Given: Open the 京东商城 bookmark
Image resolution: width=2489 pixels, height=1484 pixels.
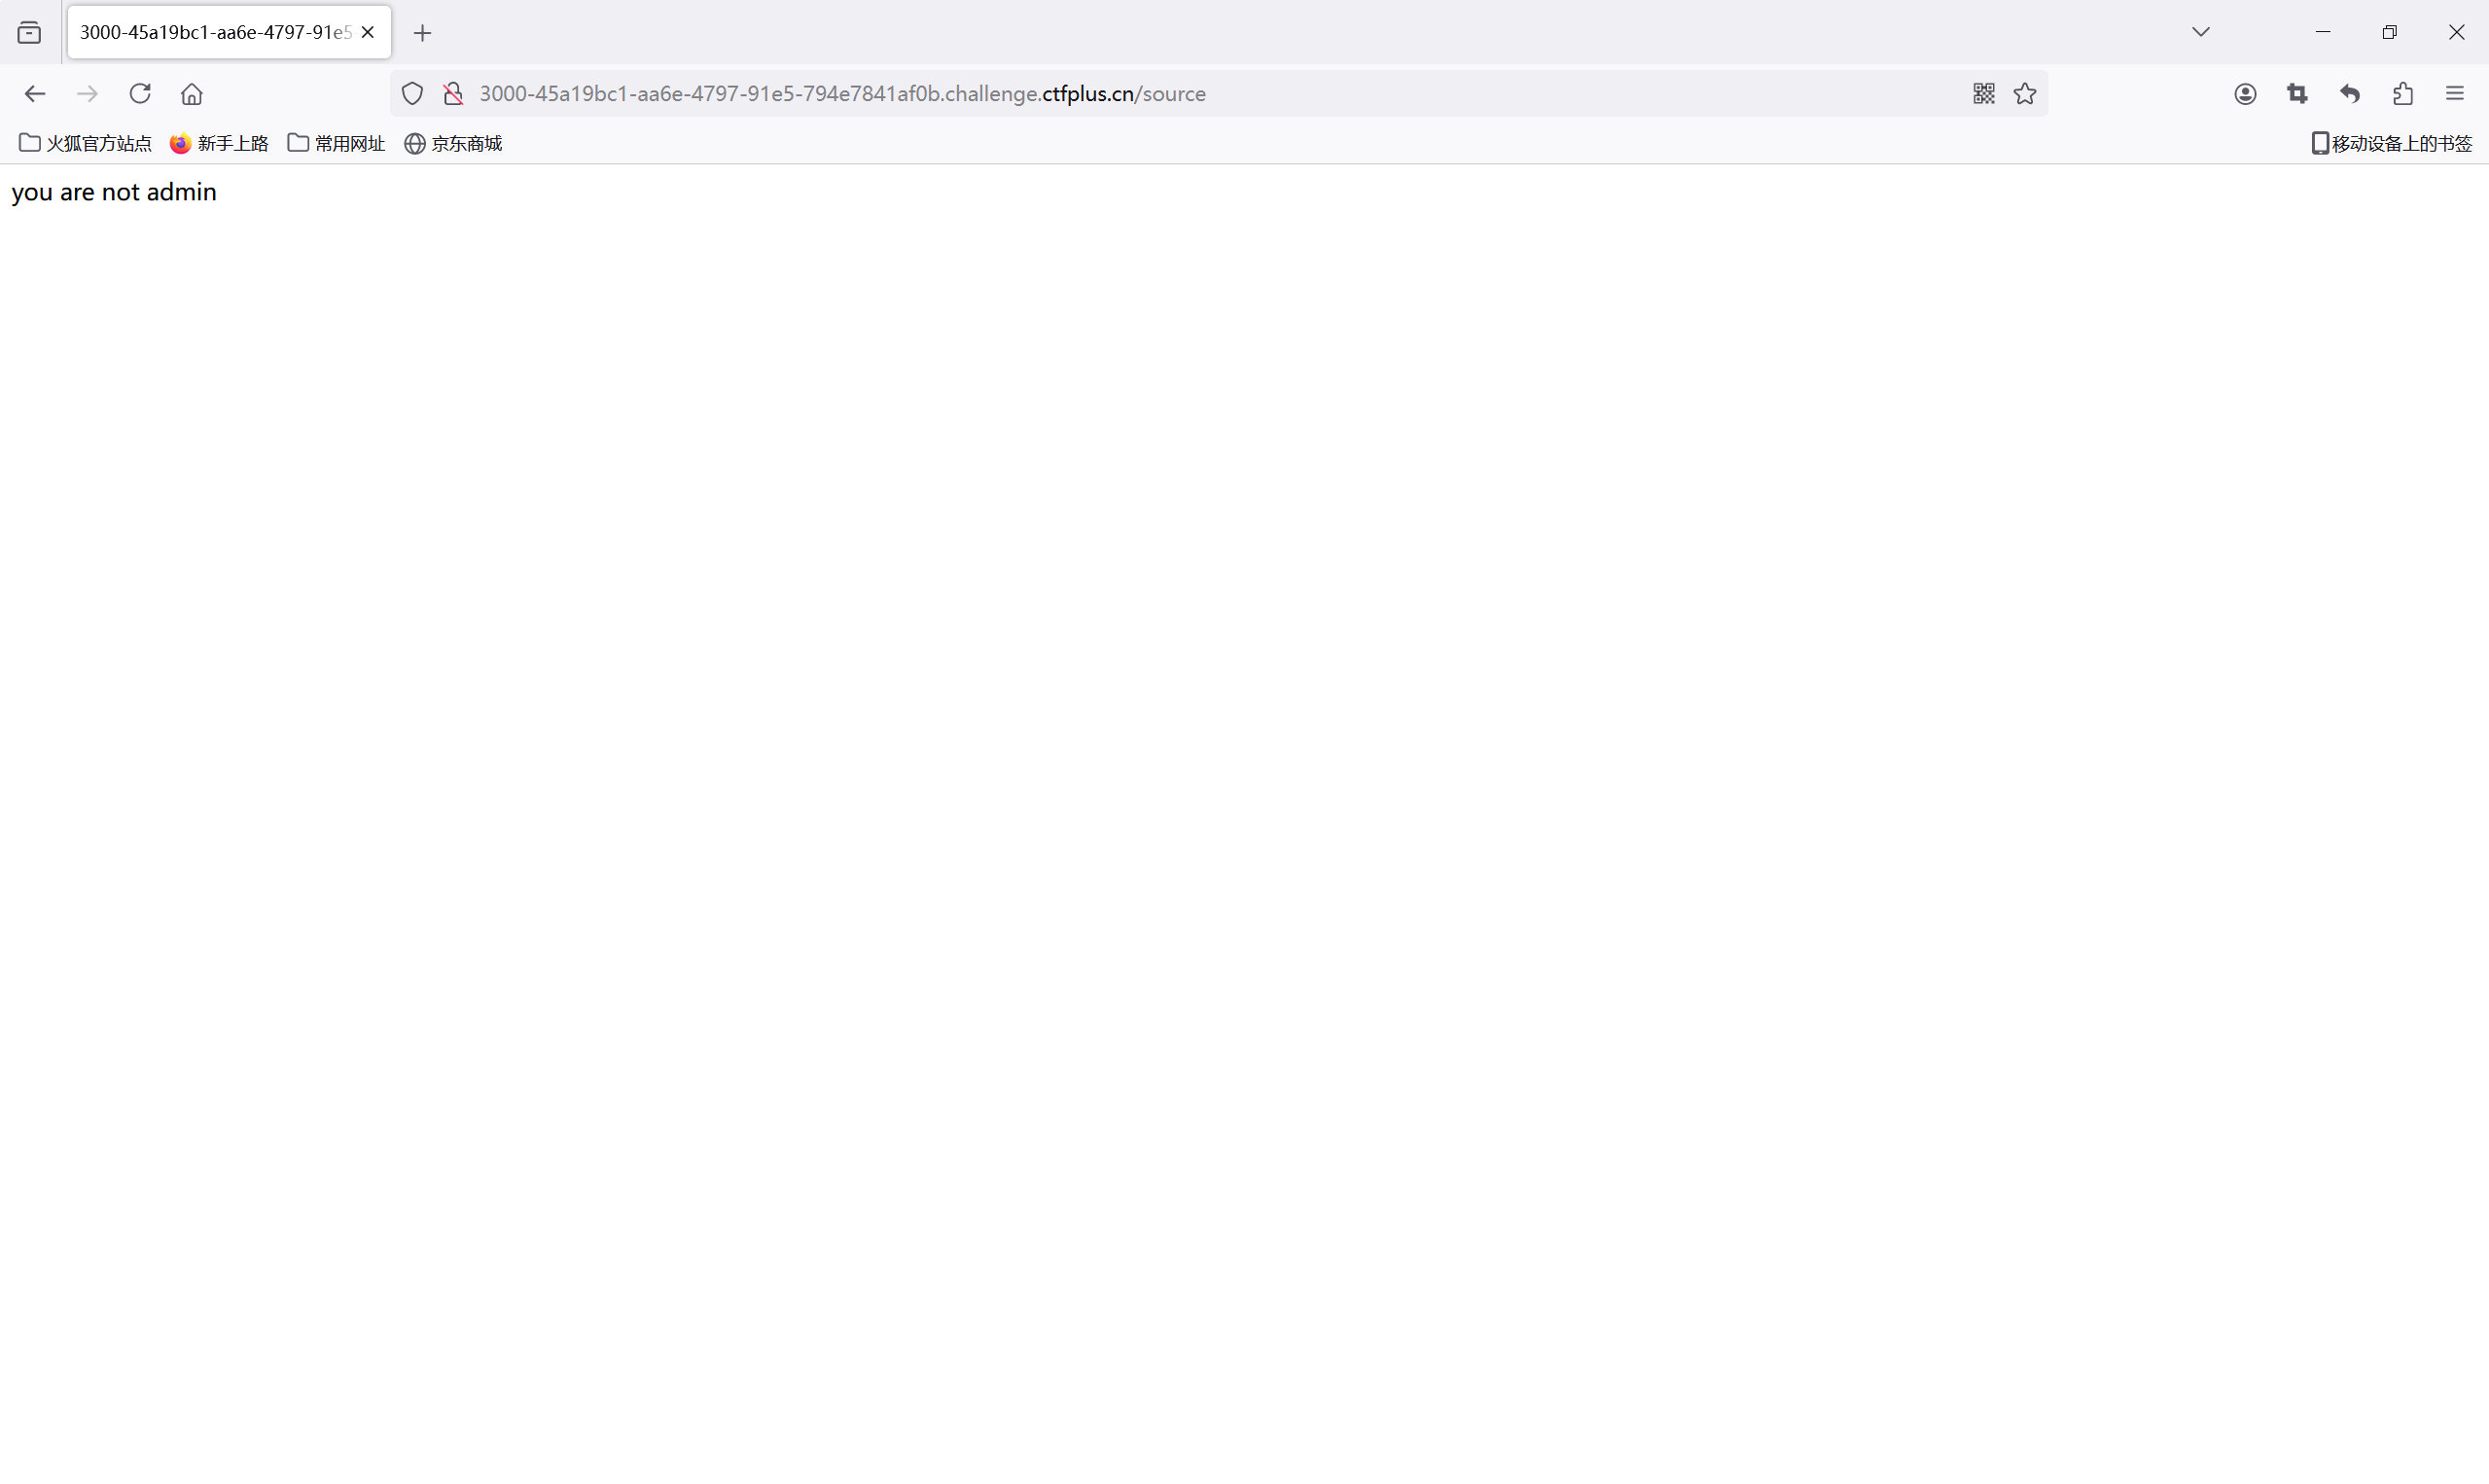Looking at the screenshot, I should (453, 144).
